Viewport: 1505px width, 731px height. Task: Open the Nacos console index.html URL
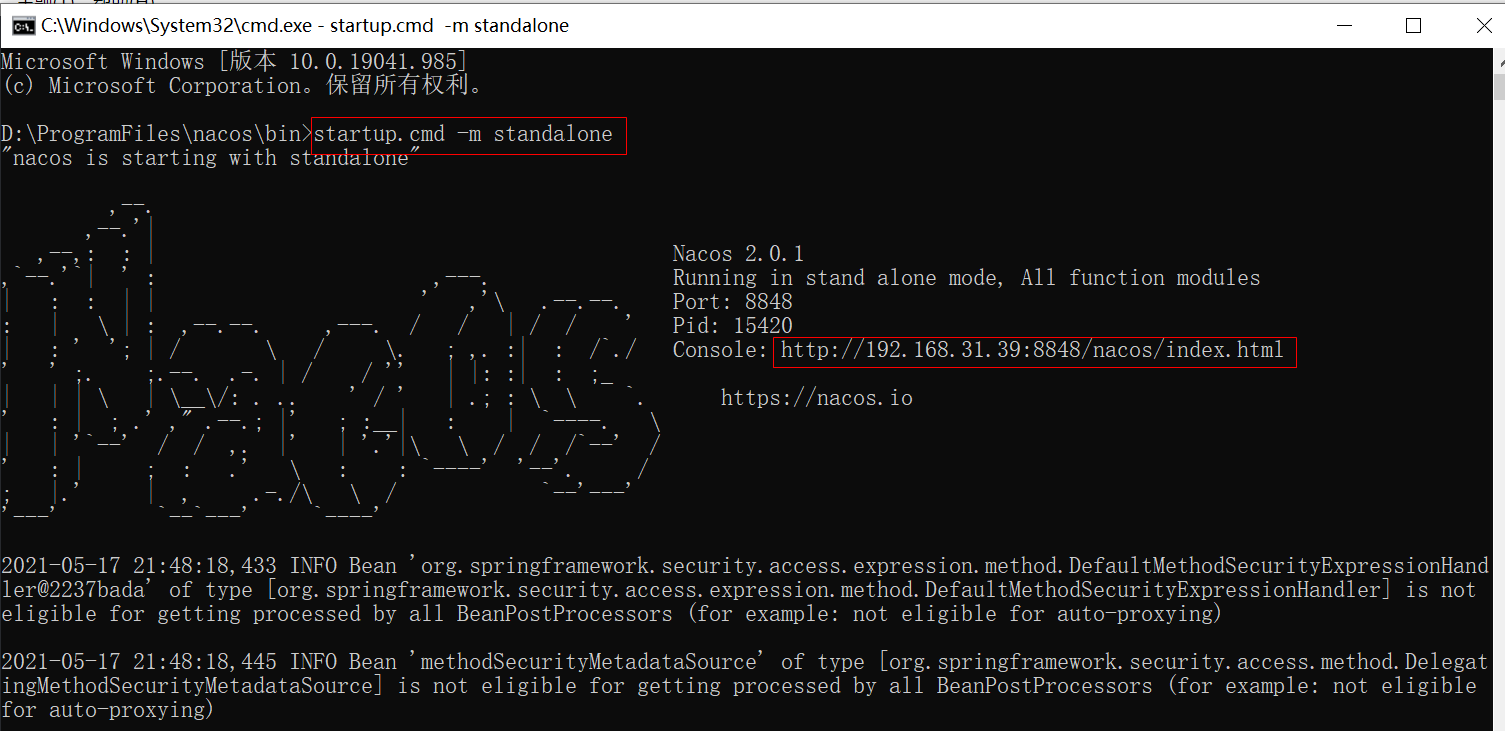1031,350
